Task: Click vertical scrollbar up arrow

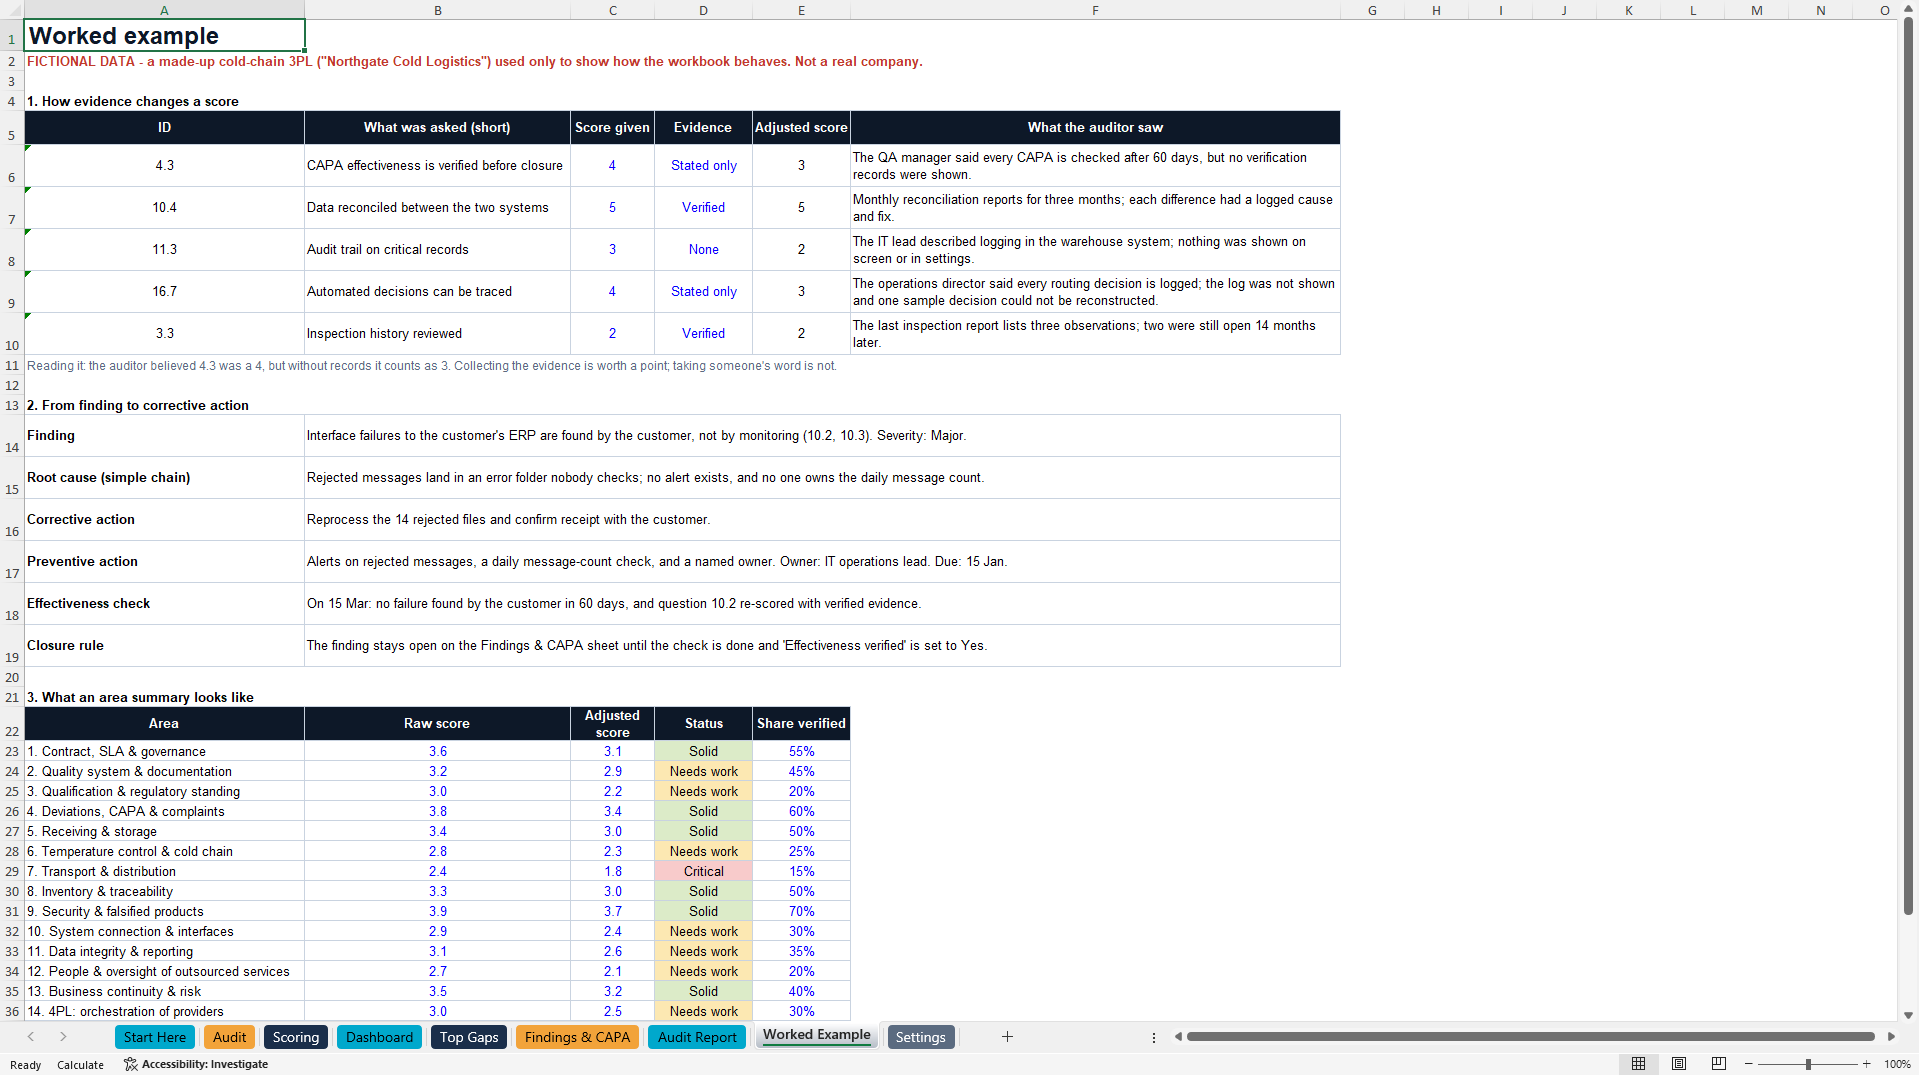Action: [1908, 9]
